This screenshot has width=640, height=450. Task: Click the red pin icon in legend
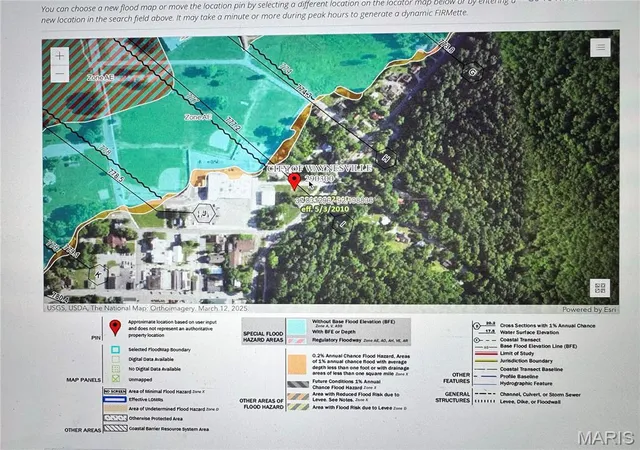tap(115, 327)
